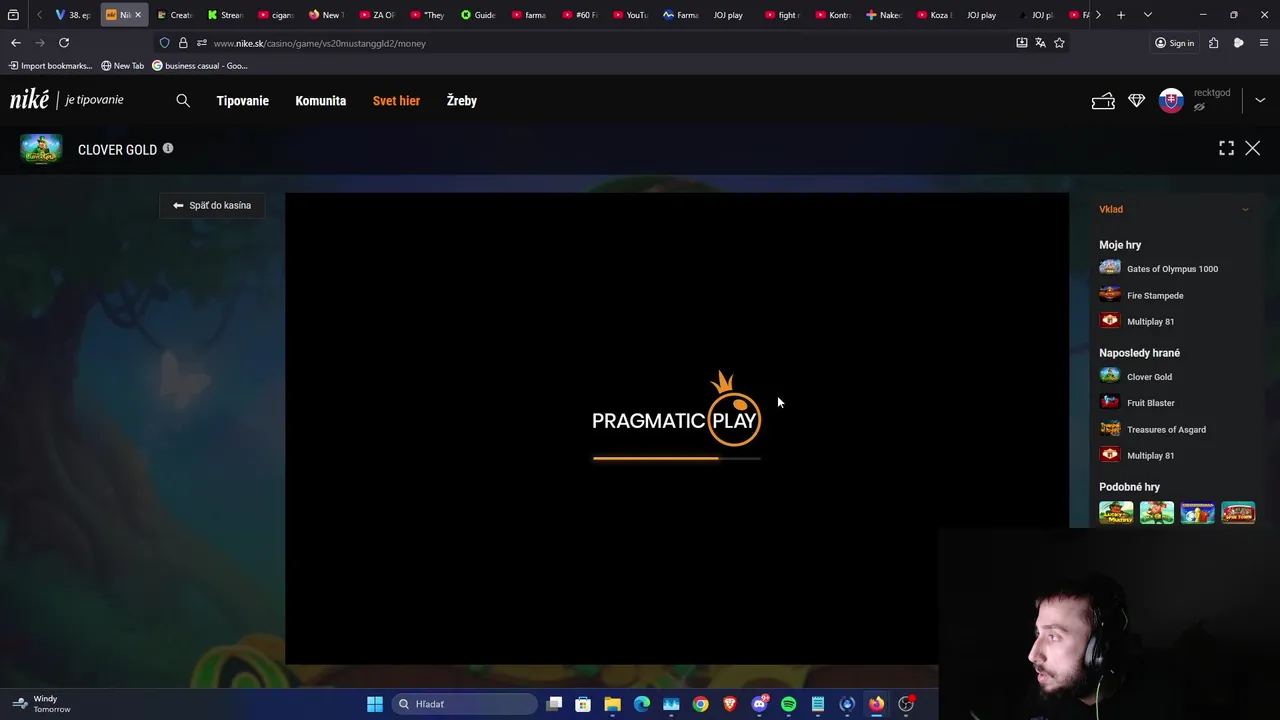Open Import bookmarks bookmark
The image size is (1280, 720).
pyautogui.click(x=50, y=66)
